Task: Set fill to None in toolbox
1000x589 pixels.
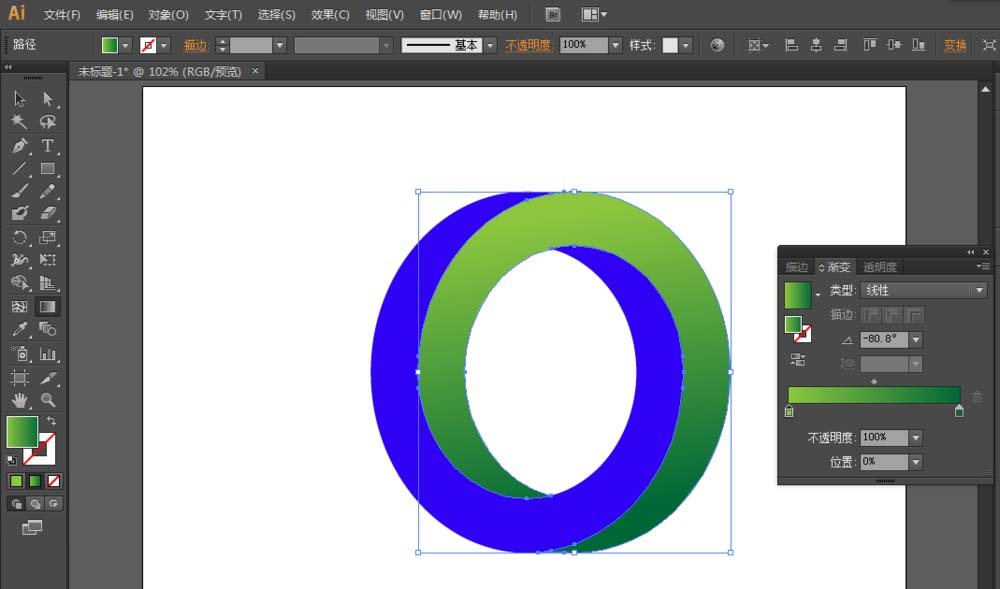Action: point(54,481)
